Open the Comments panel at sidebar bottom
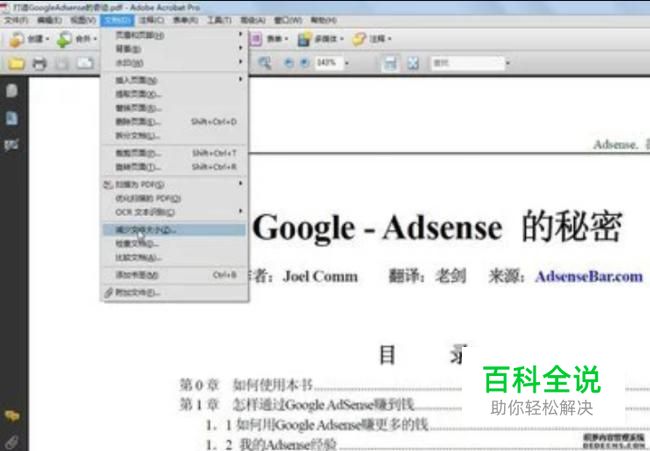 click(12, 415)
